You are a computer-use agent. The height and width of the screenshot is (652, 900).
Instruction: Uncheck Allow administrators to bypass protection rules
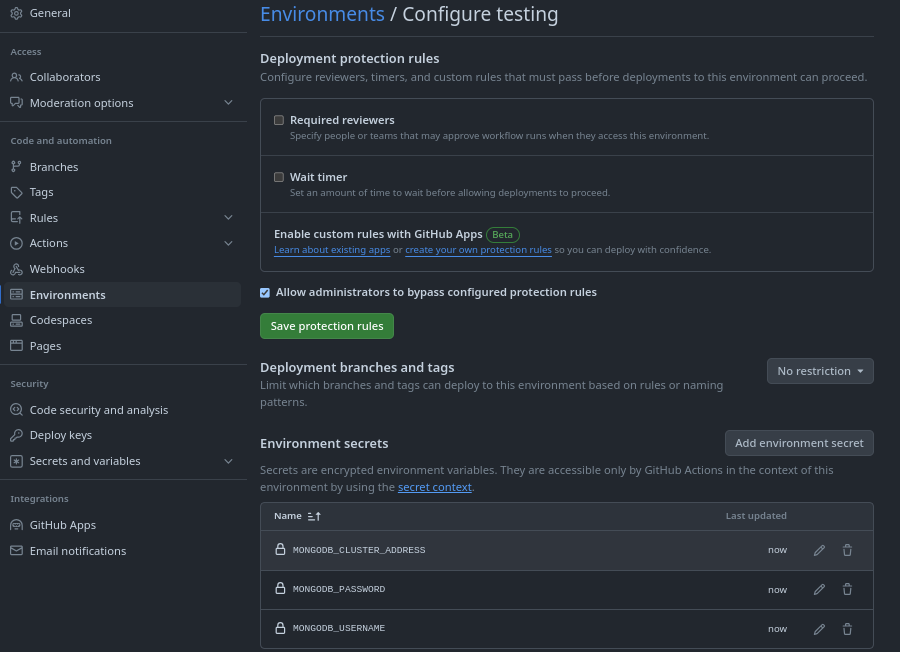pos(265,293)
